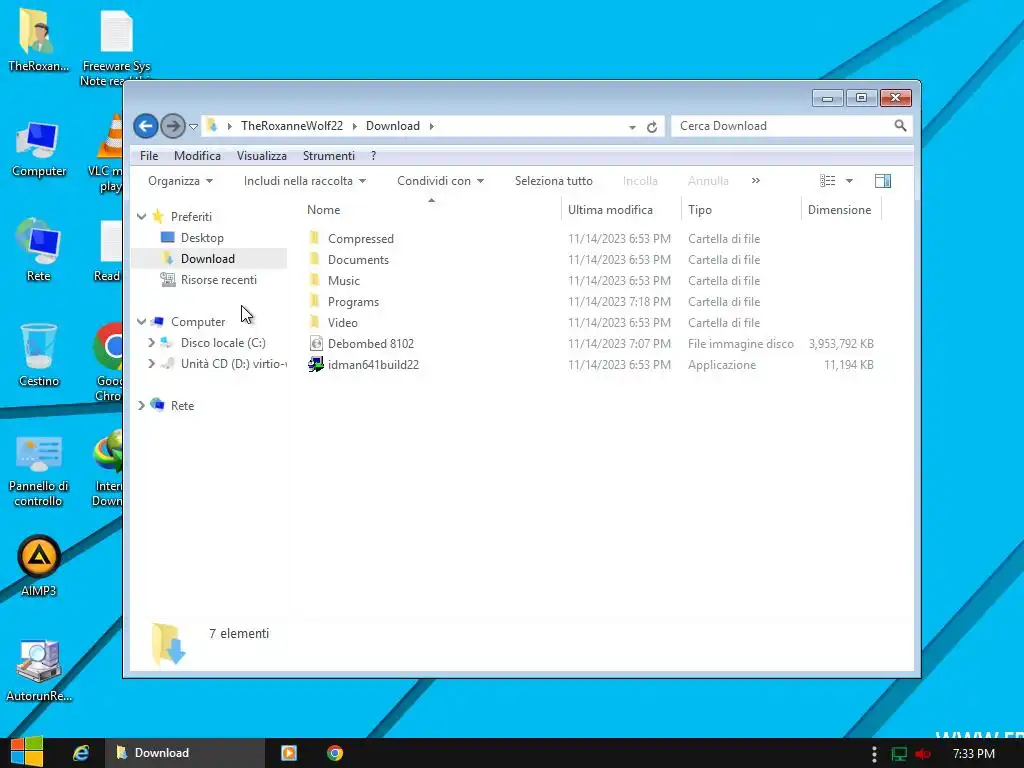Select the Documents folder icon
This screenshot has width=1024, height=768.
(315, 259)
